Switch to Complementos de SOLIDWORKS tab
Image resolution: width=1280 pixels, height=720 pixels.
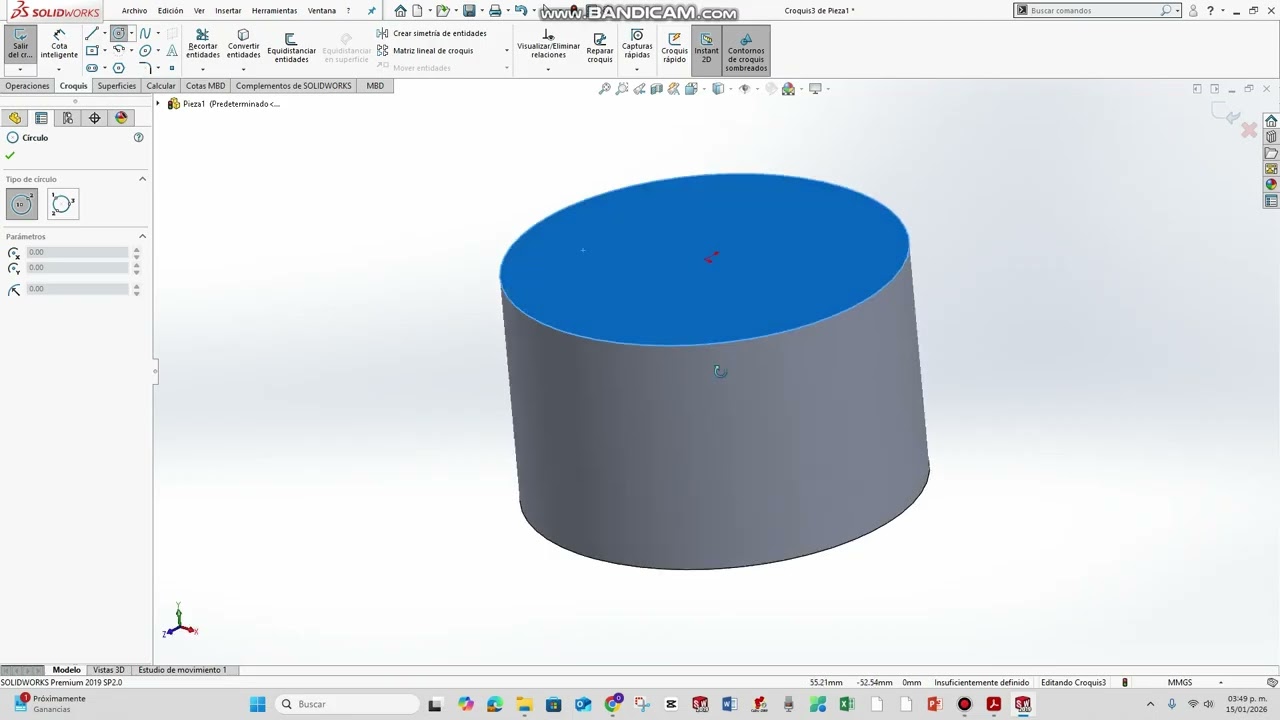pyautogui.click(x=293, y=86)
